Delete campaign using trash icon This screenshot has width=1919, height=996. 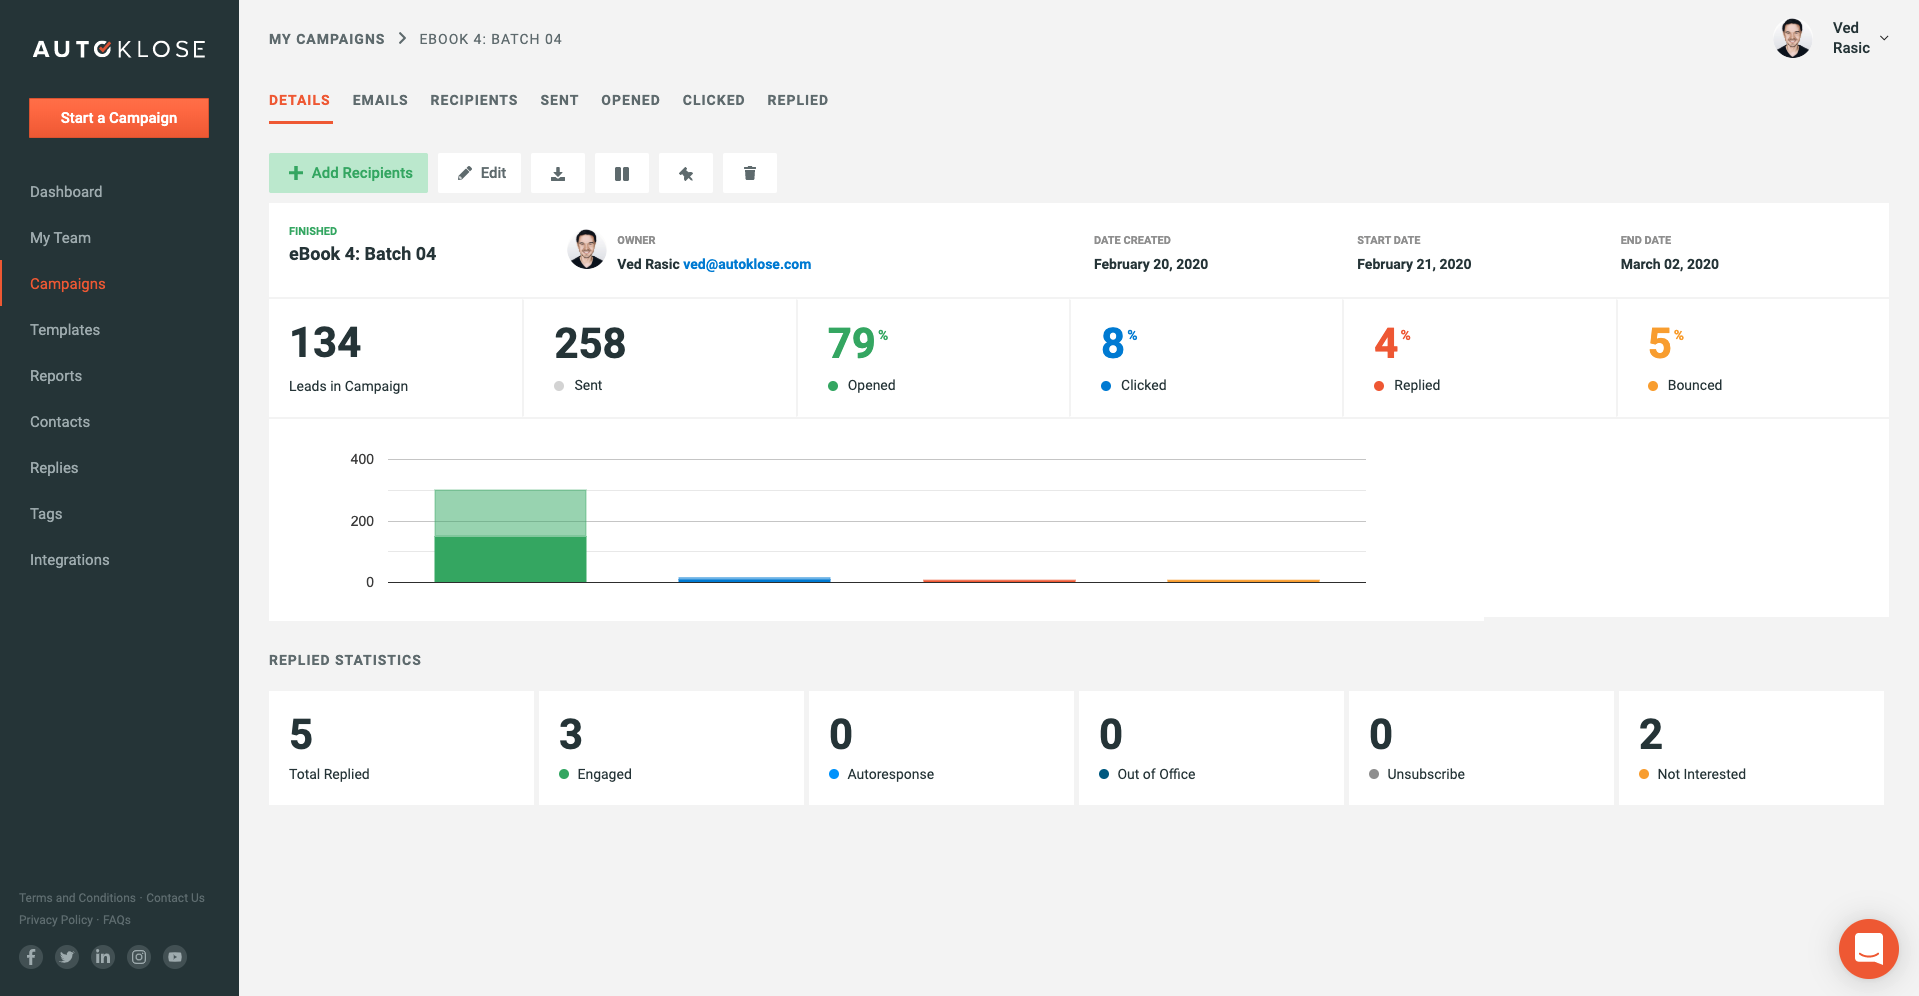click(x=750, y=173)
